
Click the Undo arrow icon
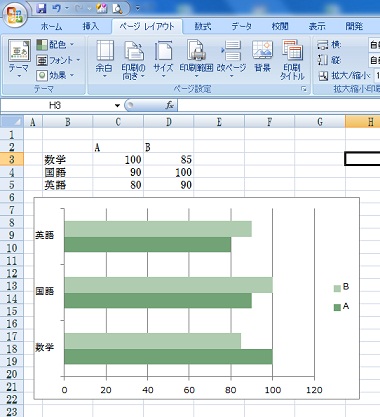(x=57, y=8)
